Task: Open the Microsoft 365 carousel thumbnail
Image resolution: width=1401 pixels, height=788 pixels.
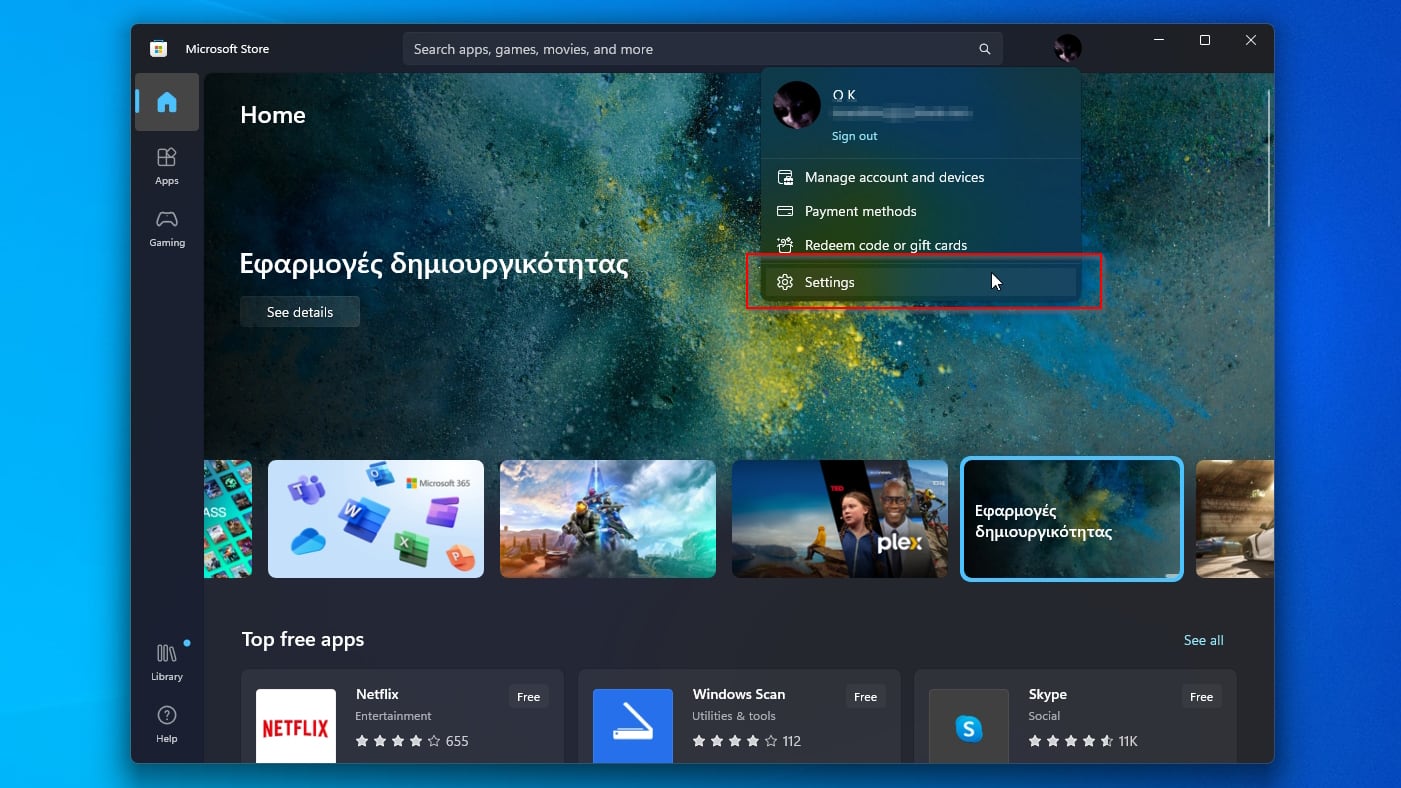Action: pos(376,519)
